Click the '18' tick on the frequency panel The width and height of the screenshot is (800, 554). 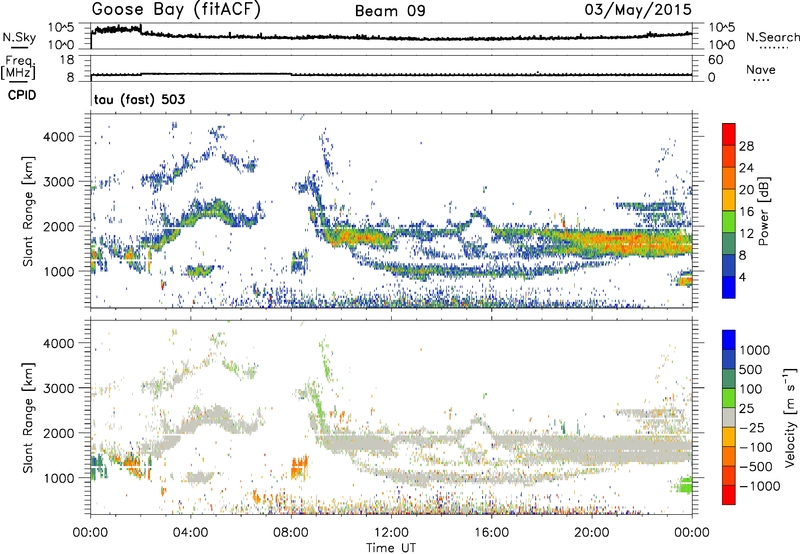67,60
